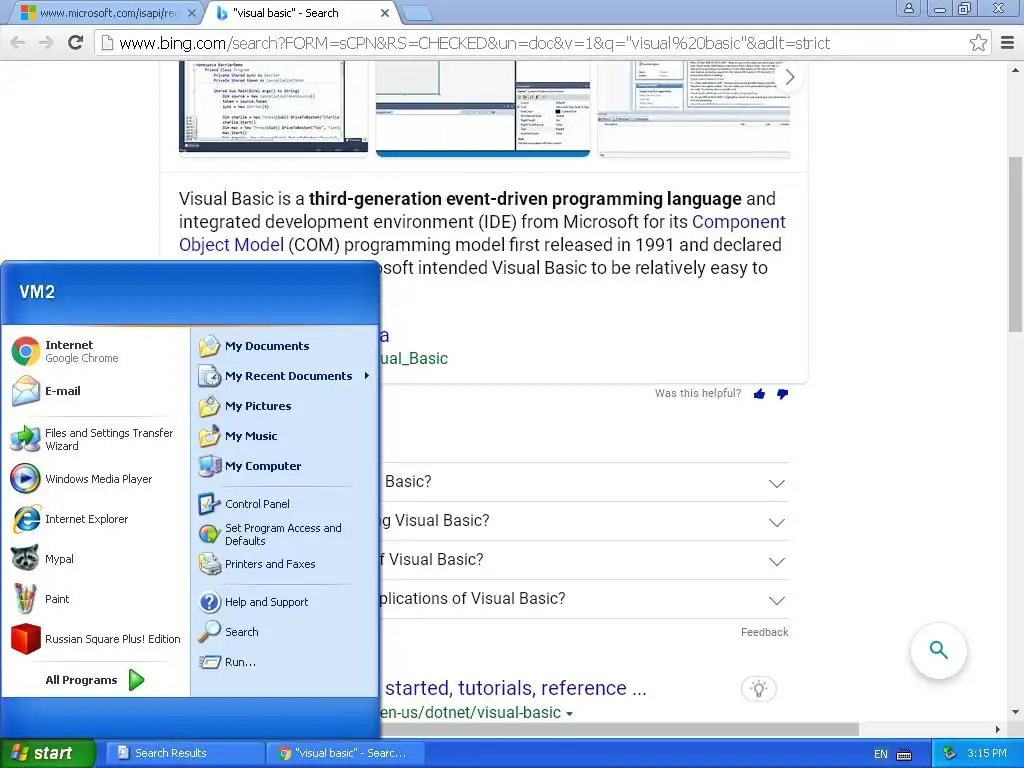Click the safely remove hardware tray icon
Screen dimensions: 1024x768
click(949, 754)
